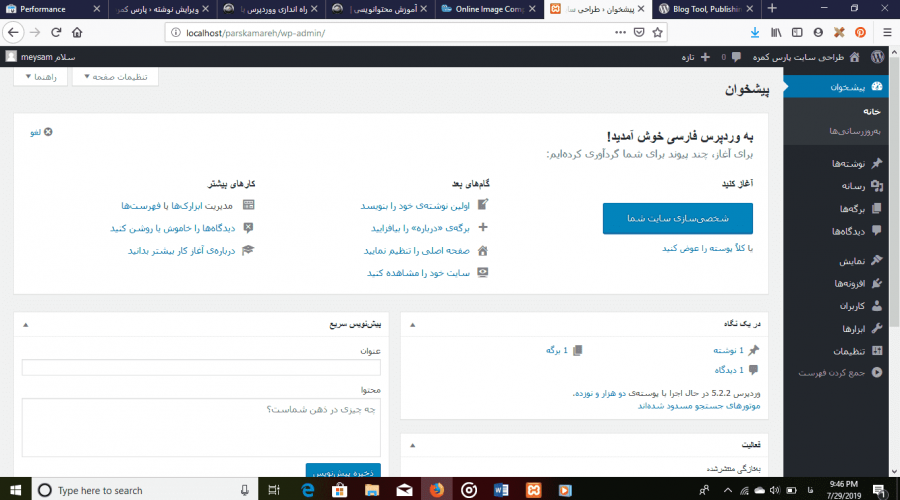This screenshot has height=500, width=900.
Task: Click شخصی‌سازی سایت شما customize button
Action: [677, 218]
